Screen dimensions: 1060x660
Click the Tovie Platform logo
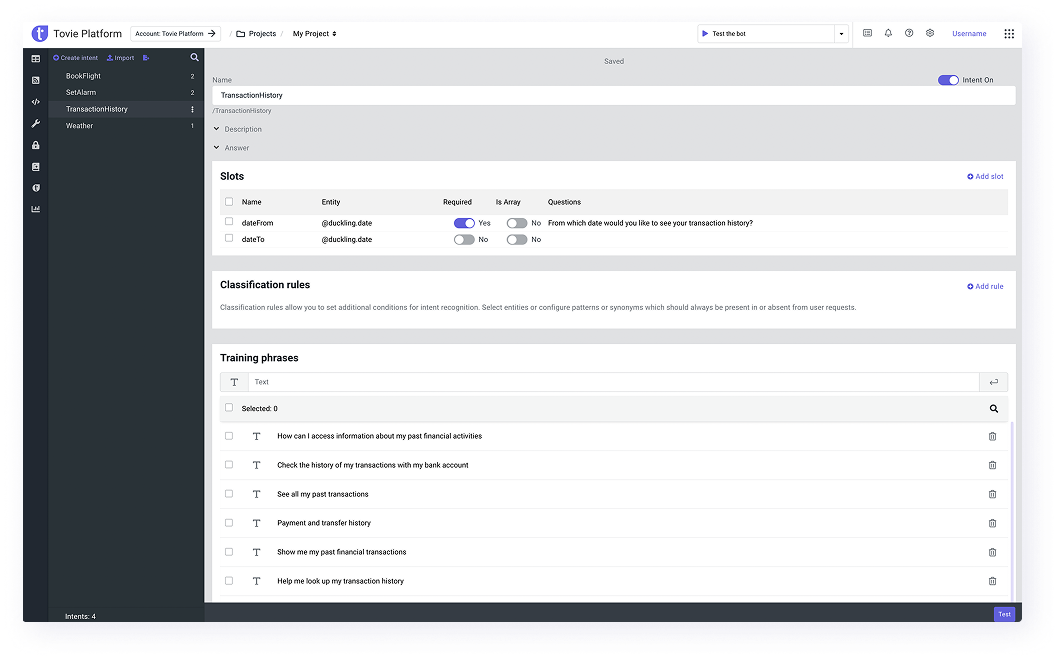tap(40, 33)
